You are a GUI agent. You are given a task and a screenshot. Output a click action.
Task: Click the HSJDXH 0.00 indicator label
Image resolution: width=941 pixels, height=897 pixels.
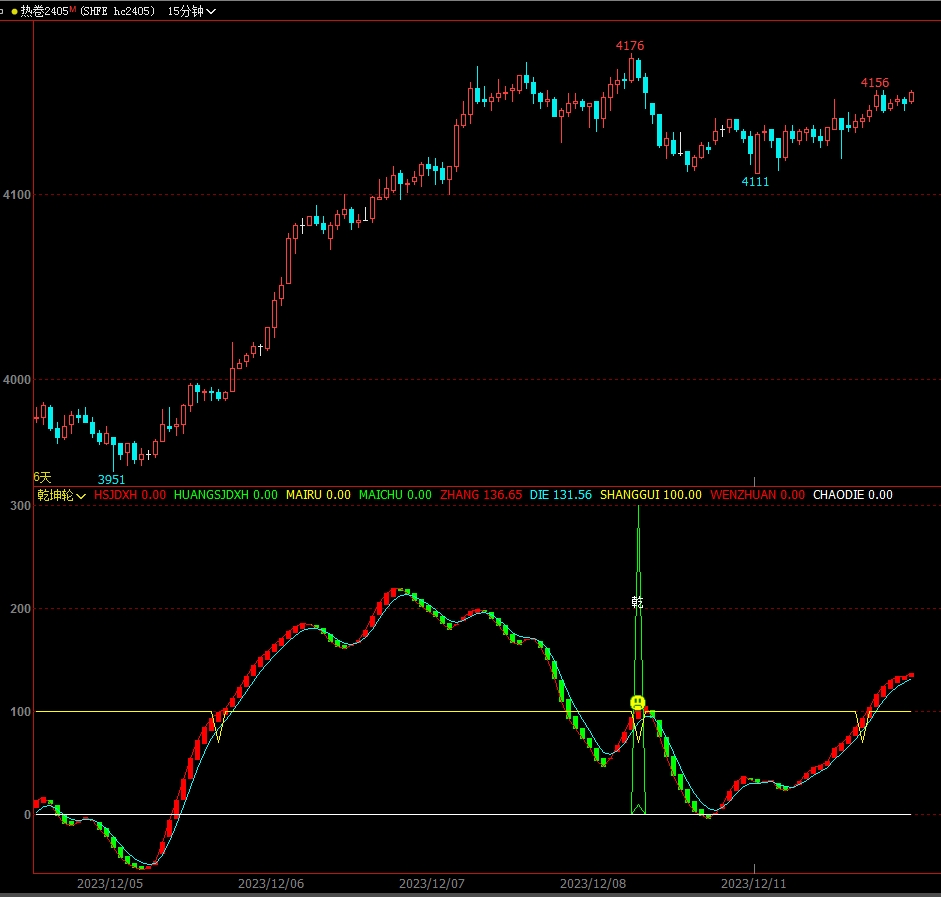pyautogui.click(x=130, y=495)
